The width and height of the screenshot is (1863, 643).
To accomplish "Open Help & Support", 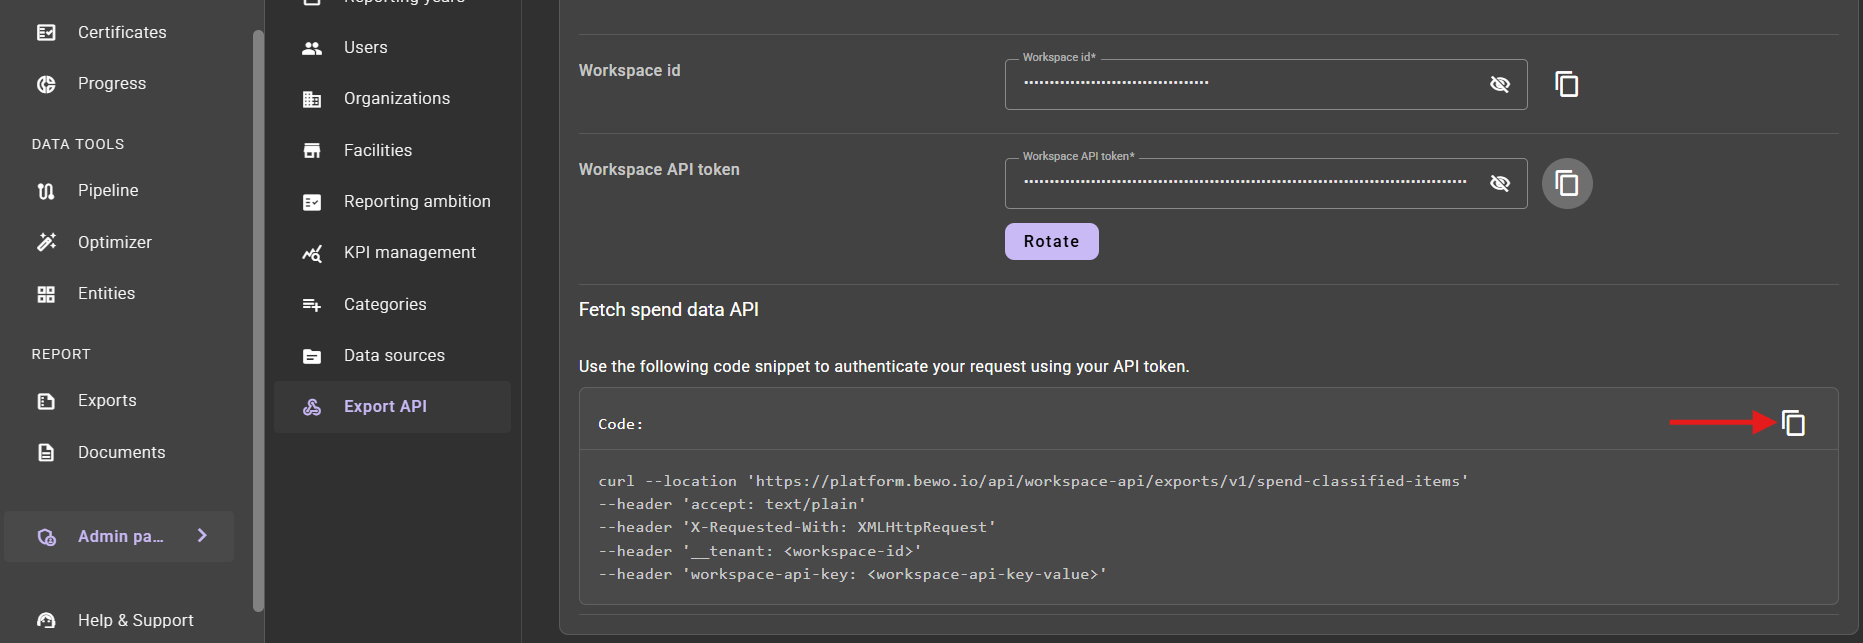I will point(135,620).
